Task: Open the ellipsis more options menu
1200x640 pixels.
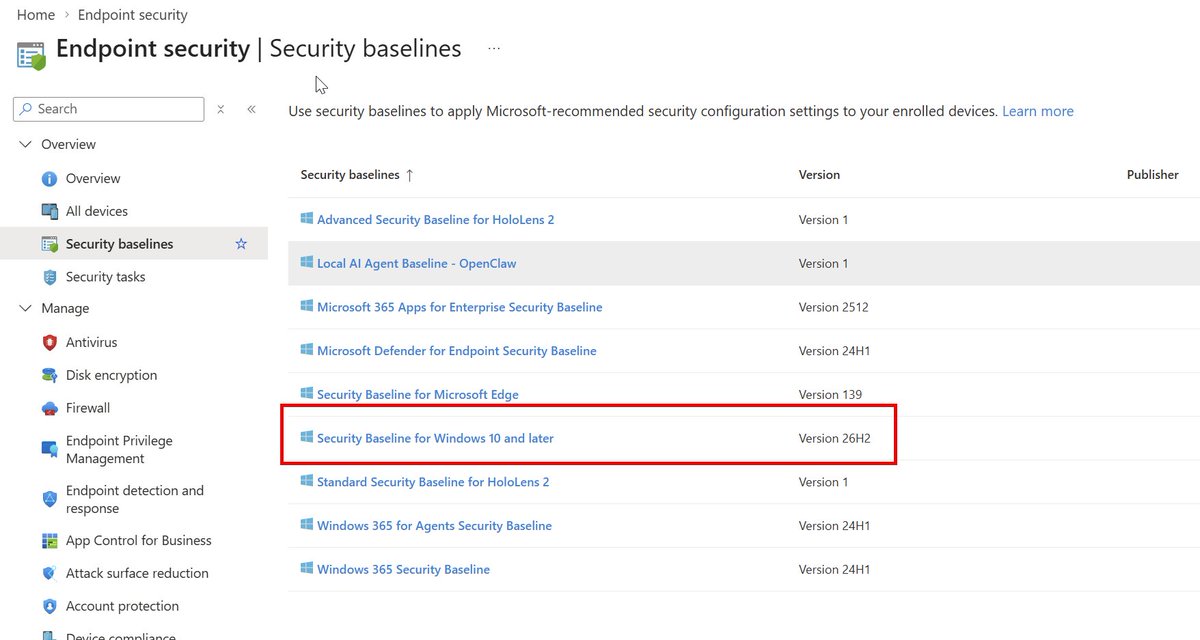Action: coord(494,48)
